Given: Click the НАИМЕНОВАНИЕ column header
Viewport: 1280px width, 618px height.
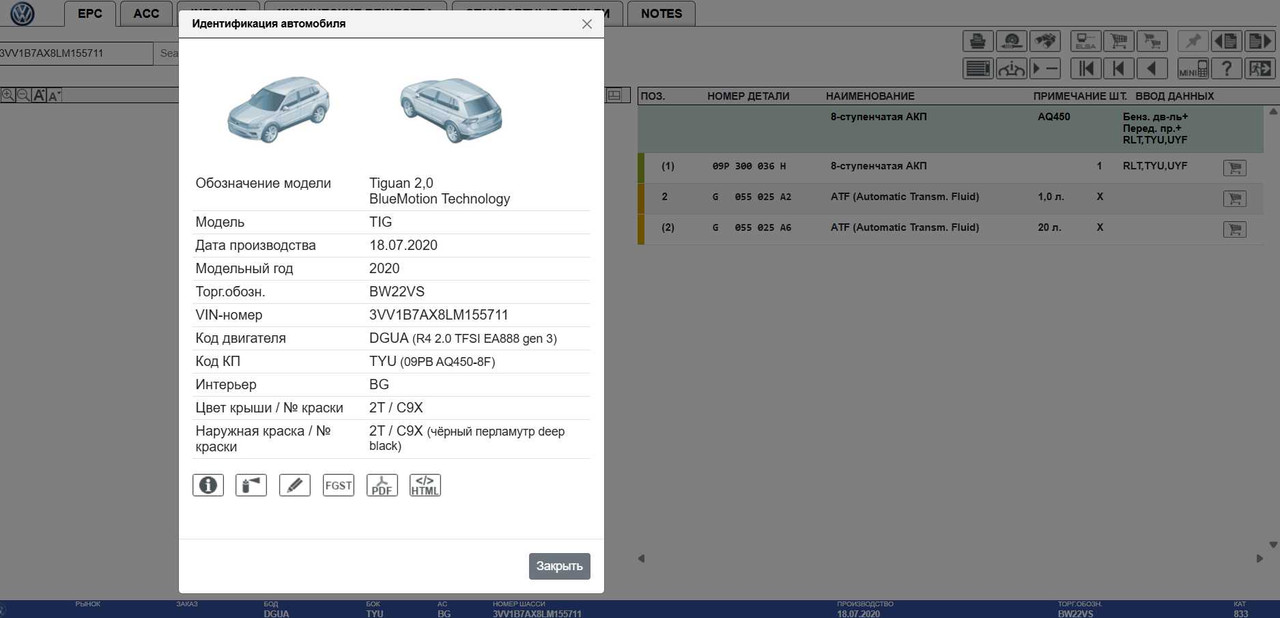Looking at the screenshot, I should (x=870, y=96).
